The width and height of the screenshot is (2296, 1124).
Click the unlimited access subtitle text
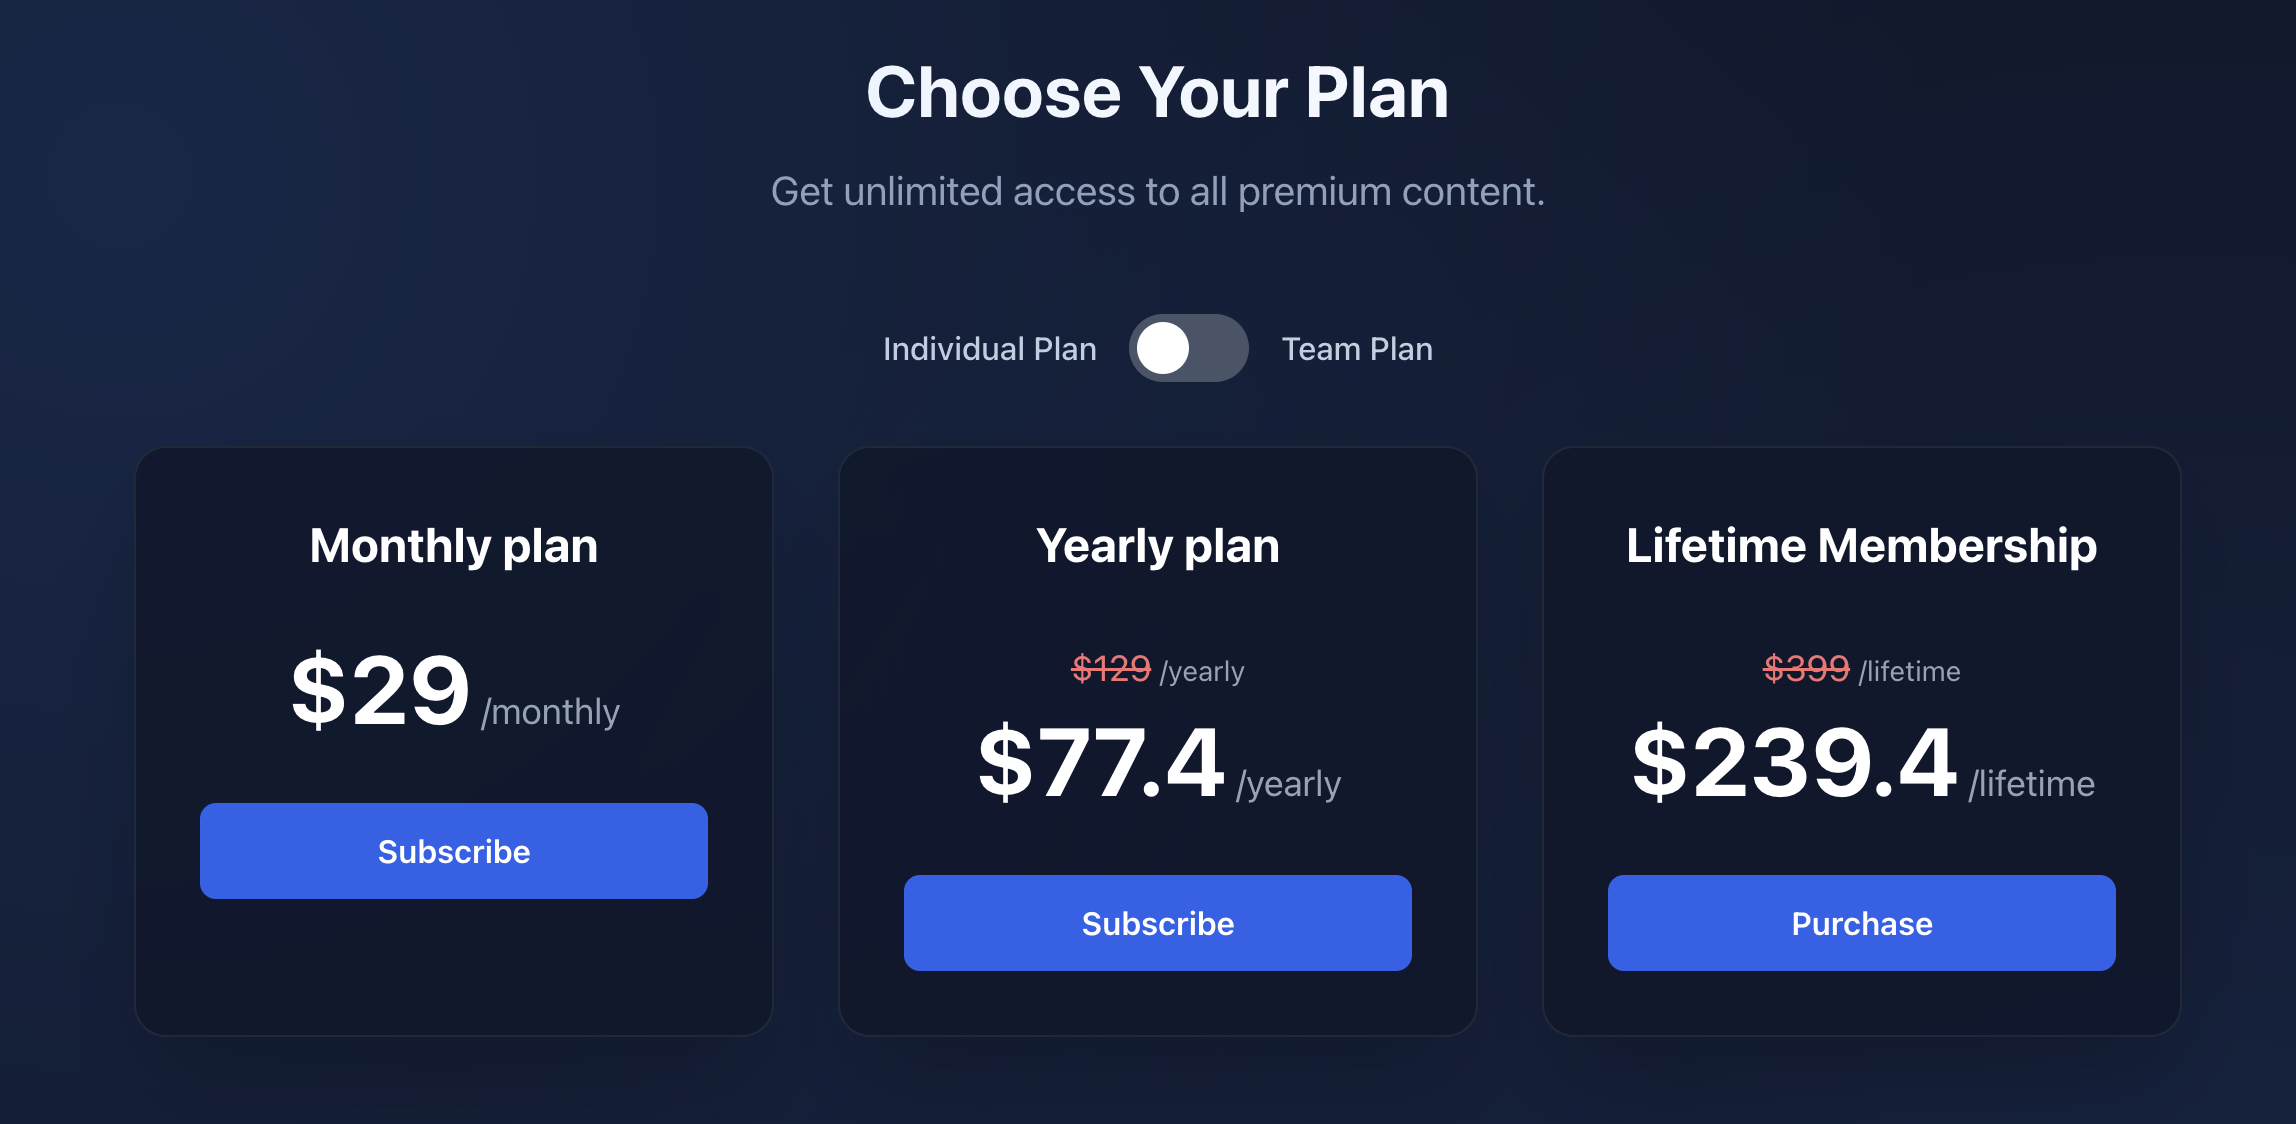[x=1157, y=191]
